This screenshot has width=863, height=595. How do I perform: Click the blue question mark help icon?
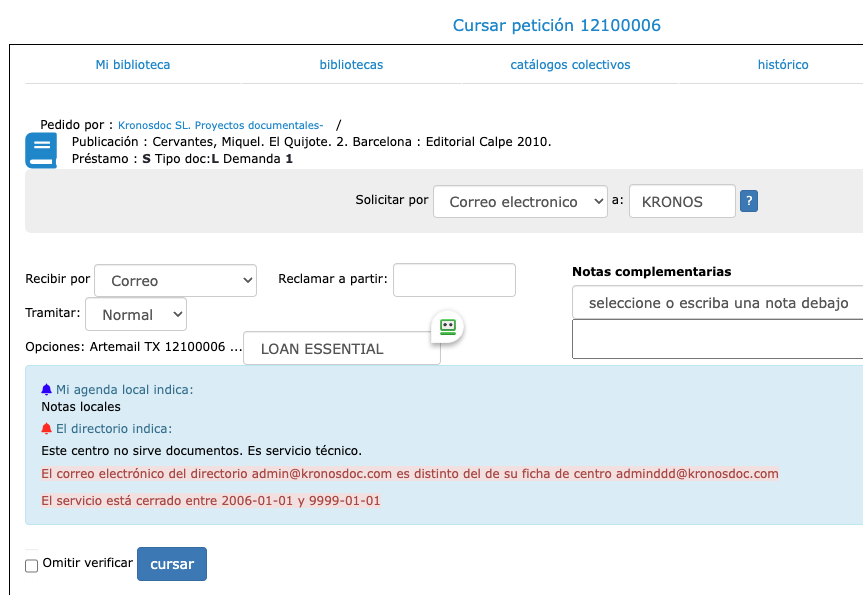[x=749, y=201]
